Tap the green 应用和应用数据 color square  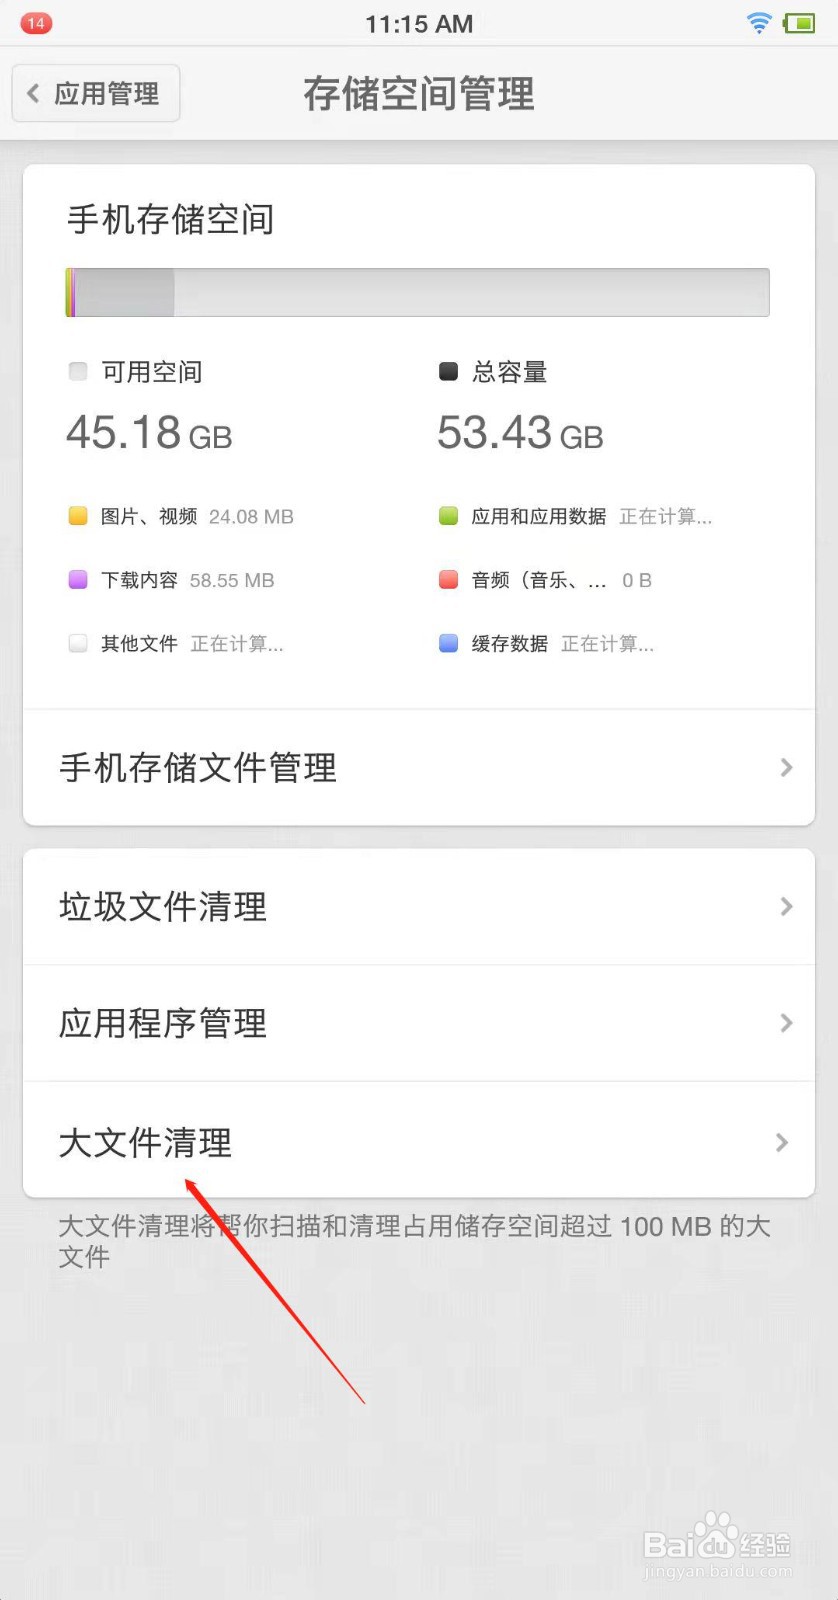[x=448, y=516]
